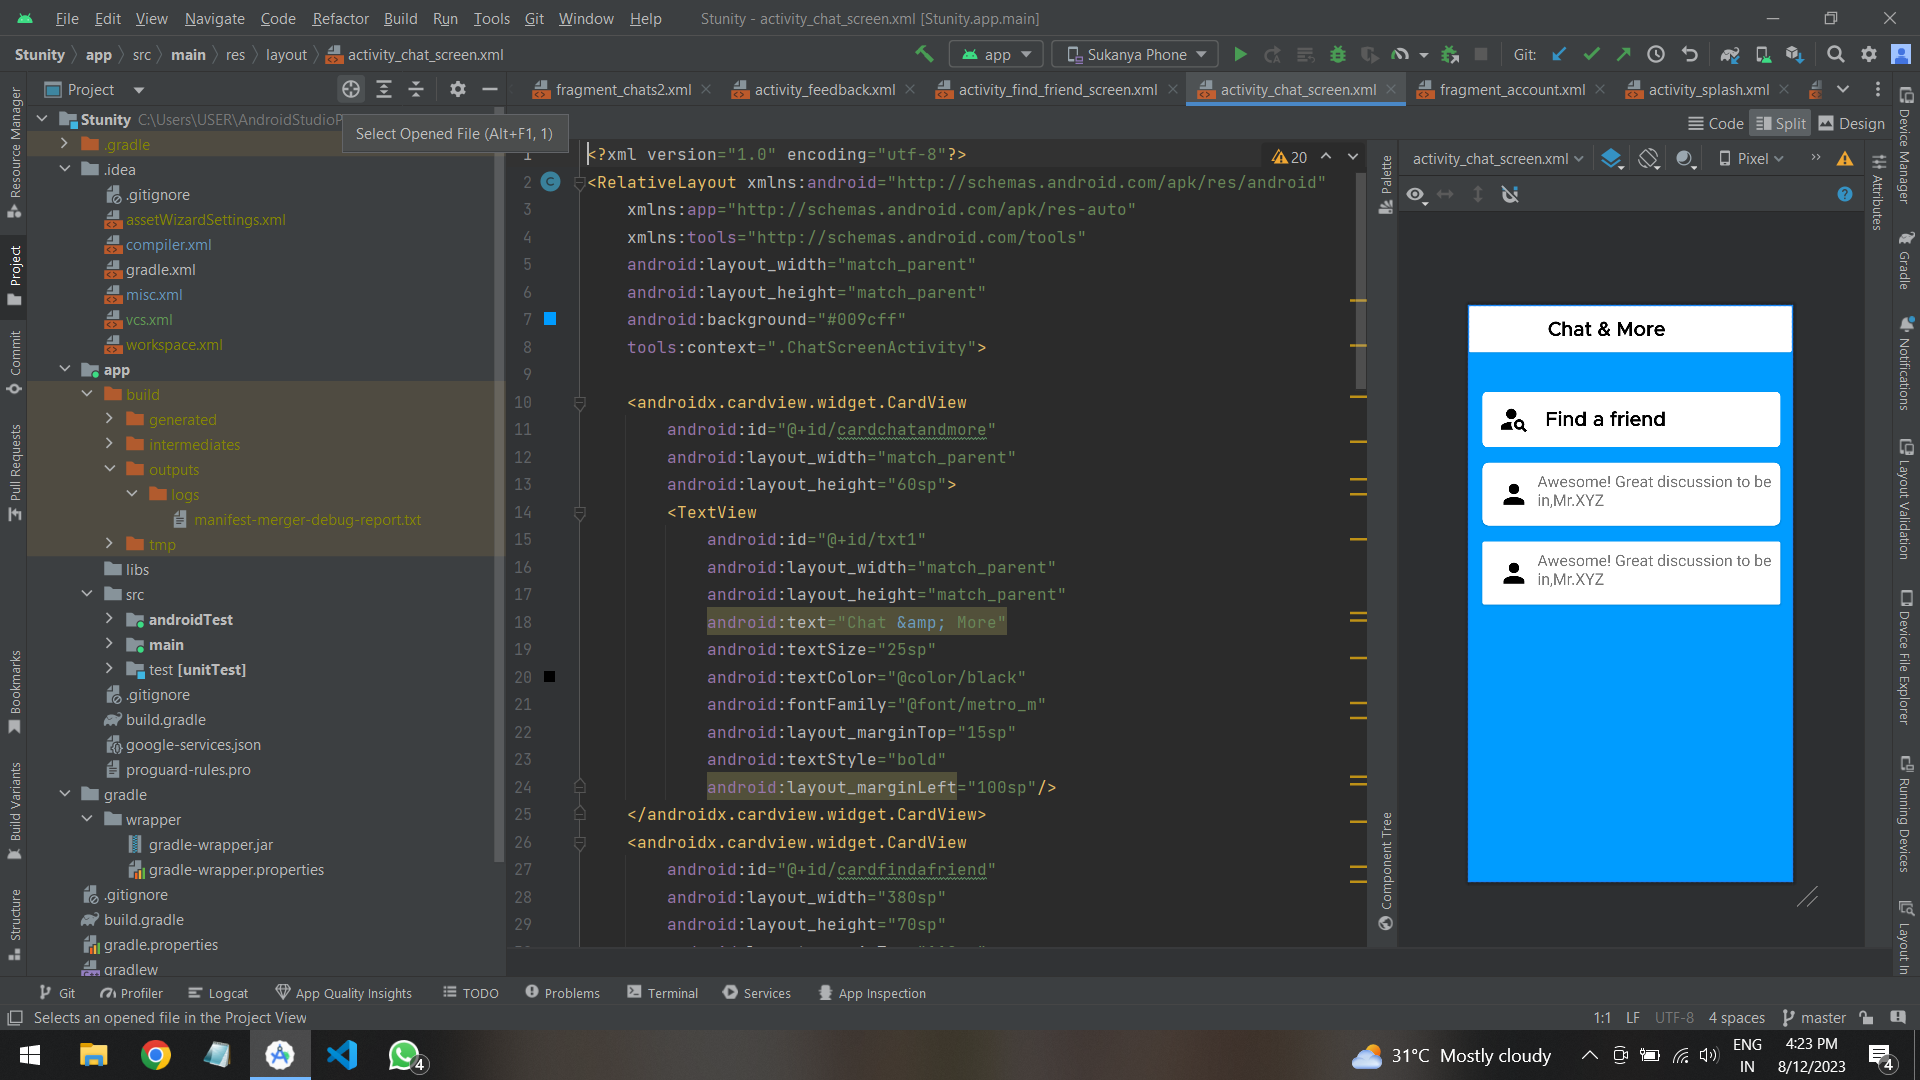The width and height of the screenshot is (1920, 1080).
Task: Click Git Commit checkmark icon
Action: (1592, 54)
